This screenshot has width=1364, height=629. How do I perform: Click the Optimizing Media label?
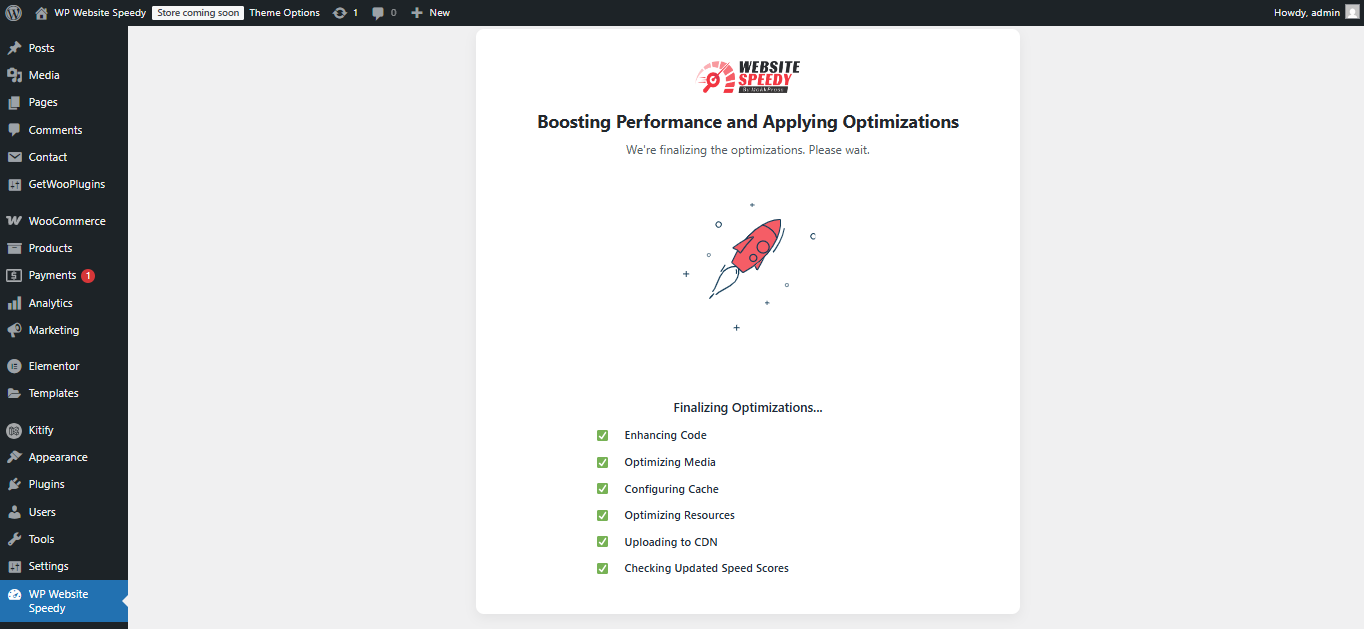pyautogui.click(x=670, y=462)
